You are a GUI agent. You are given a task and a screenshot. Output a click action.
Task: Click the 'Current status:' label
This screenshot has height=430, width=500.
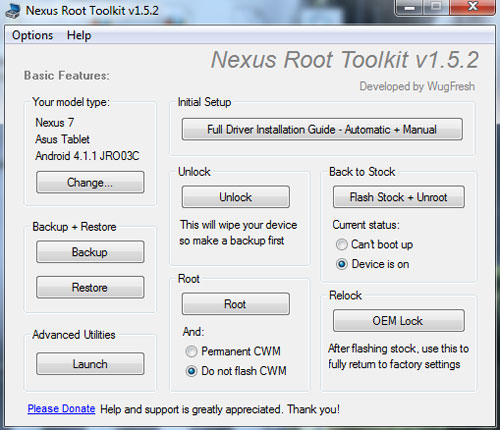point(366,225)
